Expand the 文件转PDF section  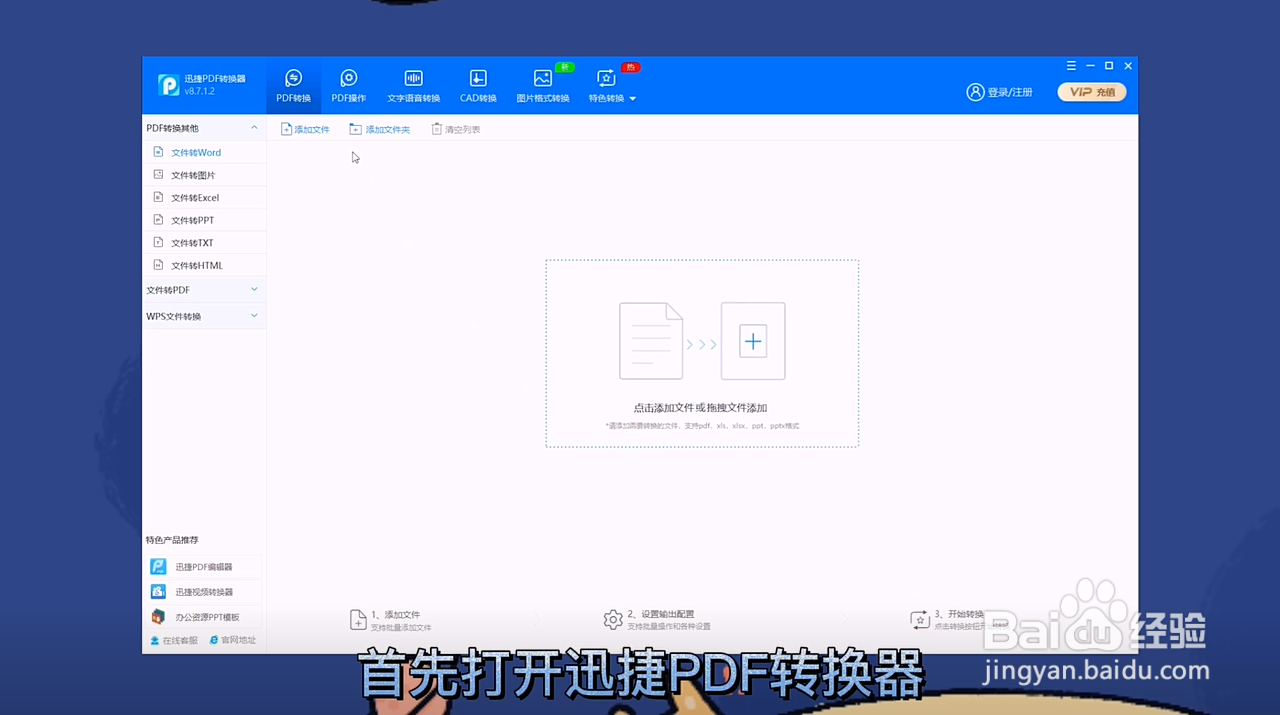(204, 289)
